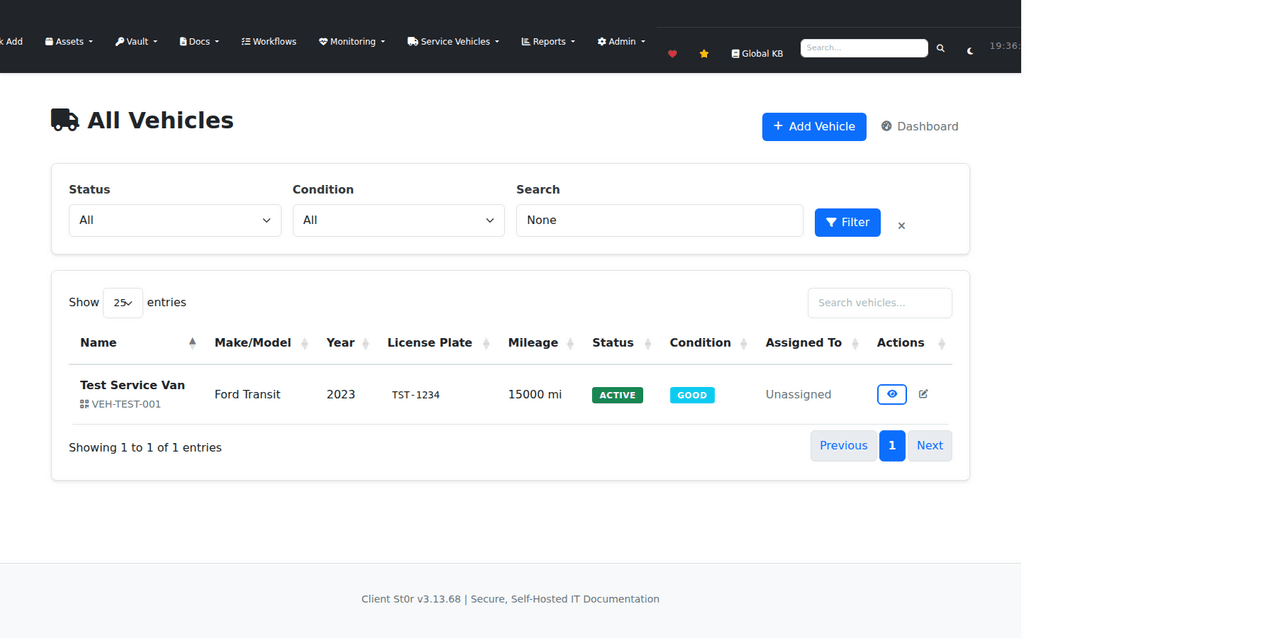The width and height of the screenshot is (1280, 638).
Task: Open the Vault dropdown menu
Action: coord(136,42)
